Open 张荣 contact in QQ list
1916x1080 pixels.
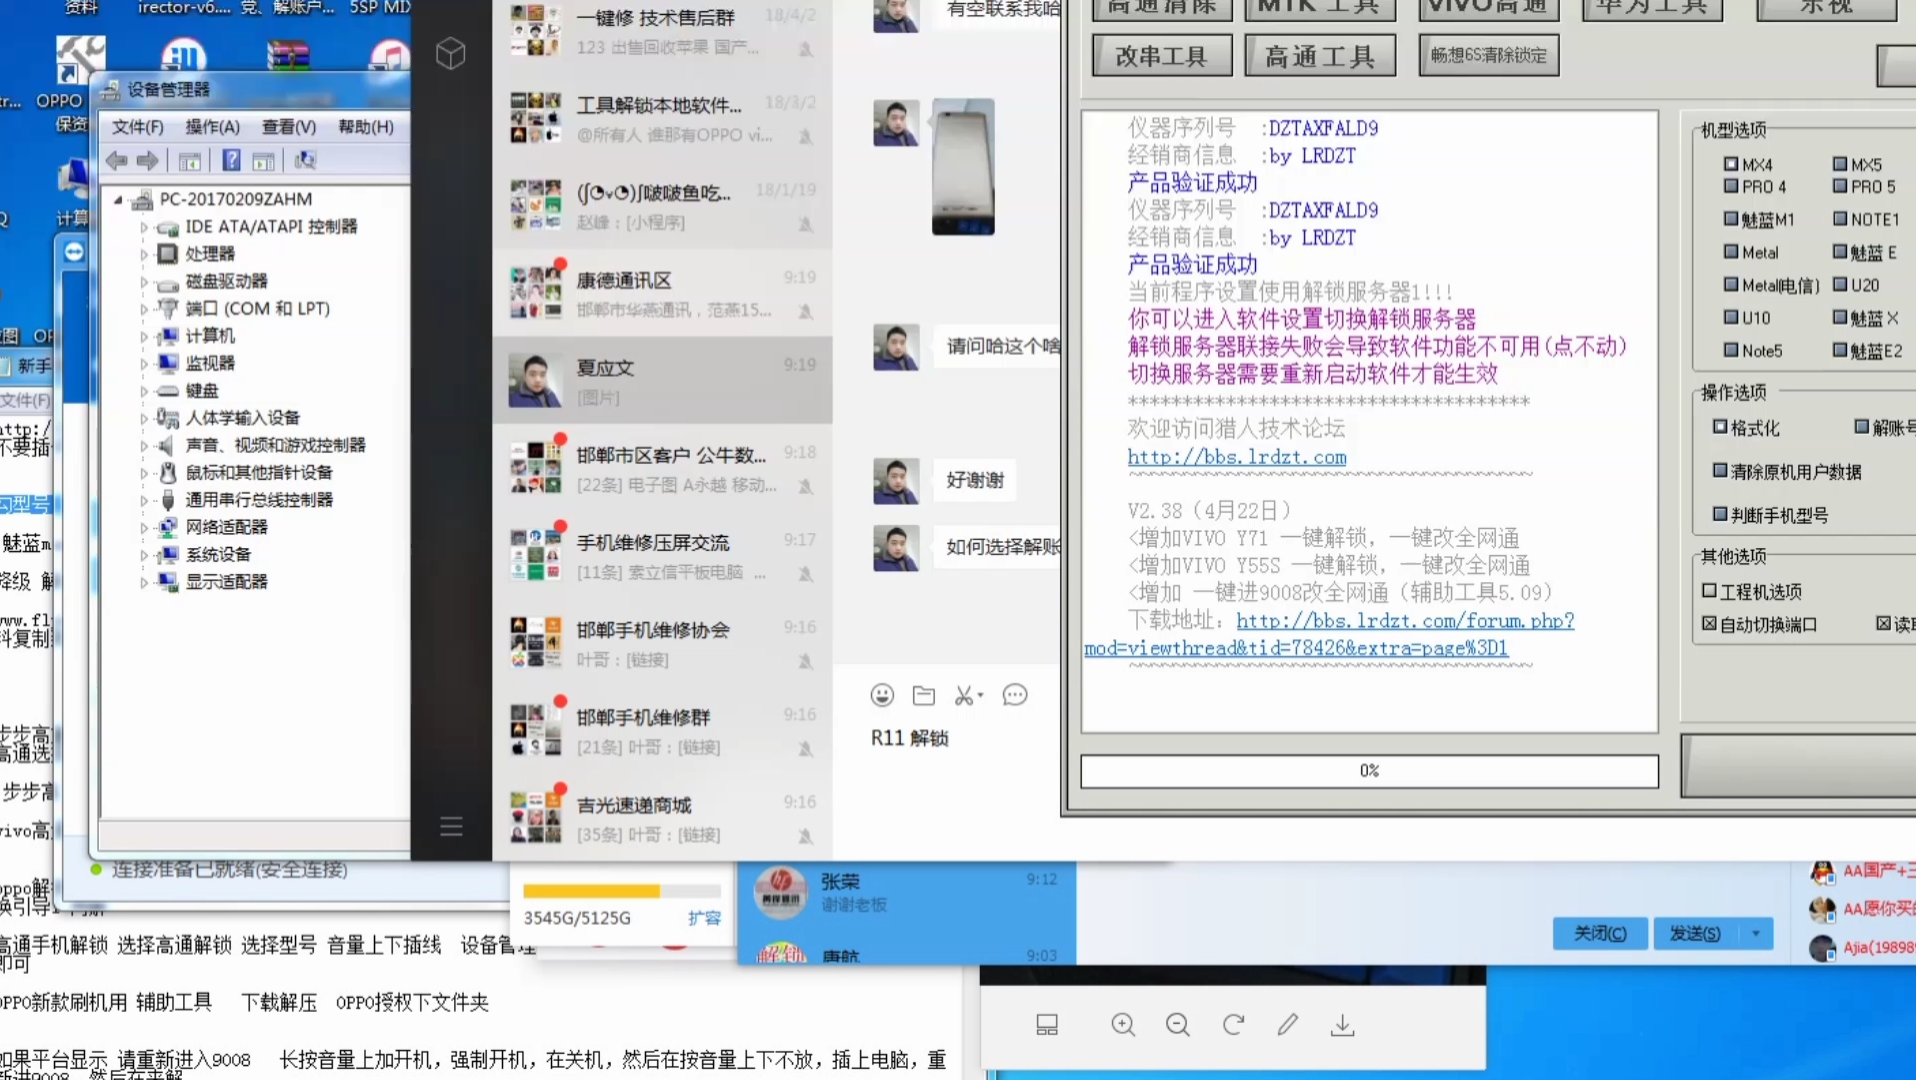907,891
